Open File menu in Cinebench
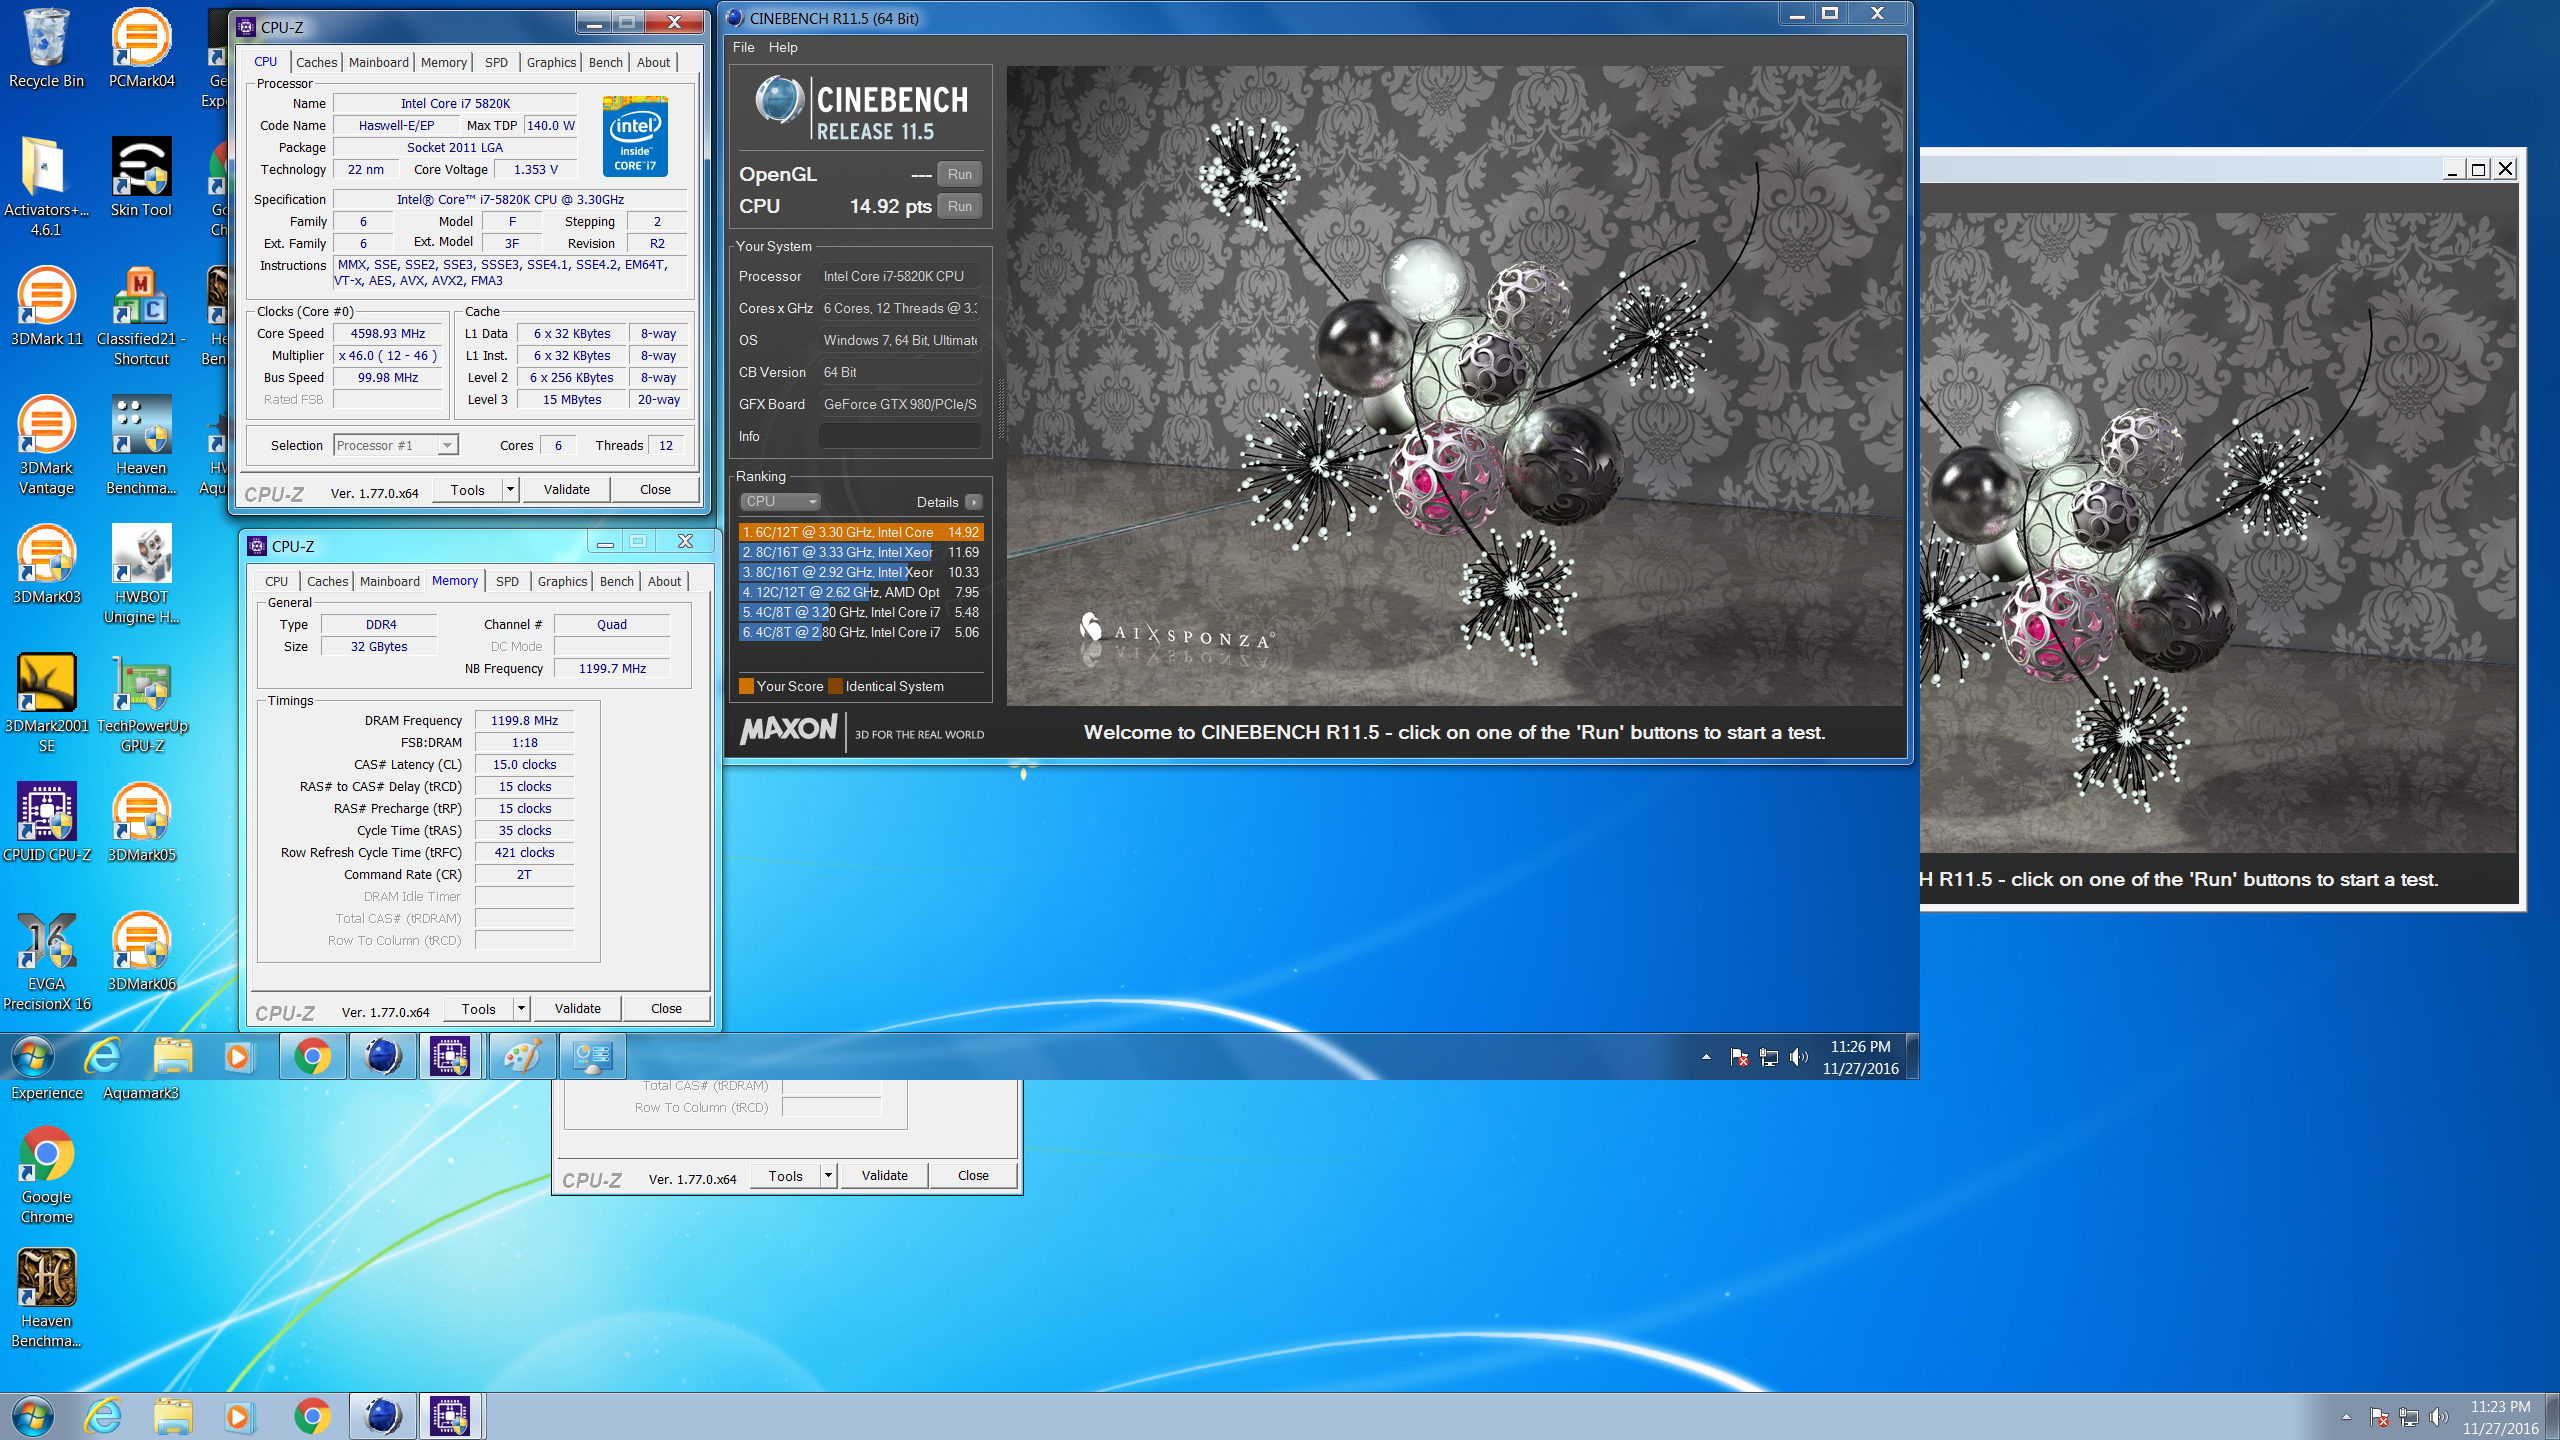 pos(743,47)
